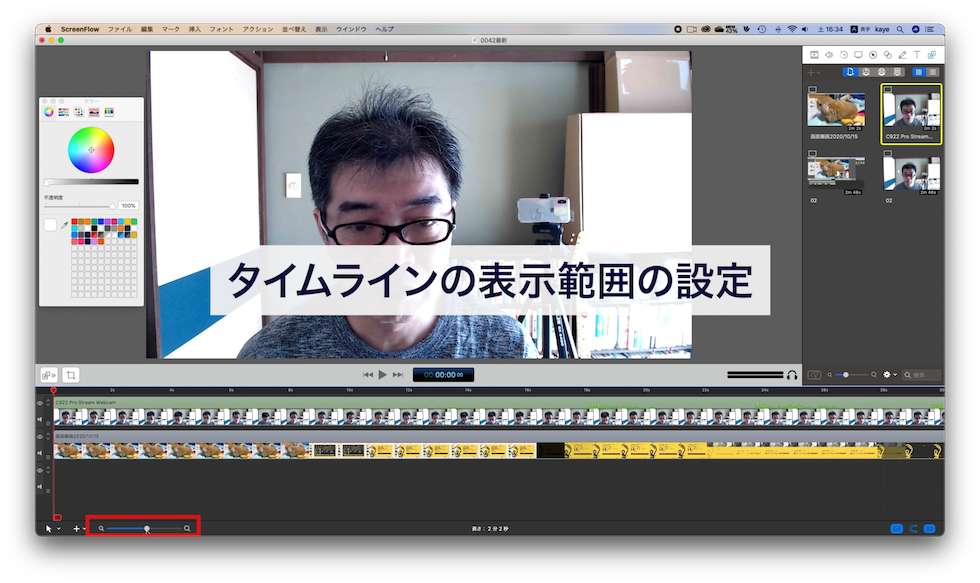The image size is (980, 583).
Task: Click the timeline zoom slider handle
Action: pyautogui.click(x=147, y=528)
